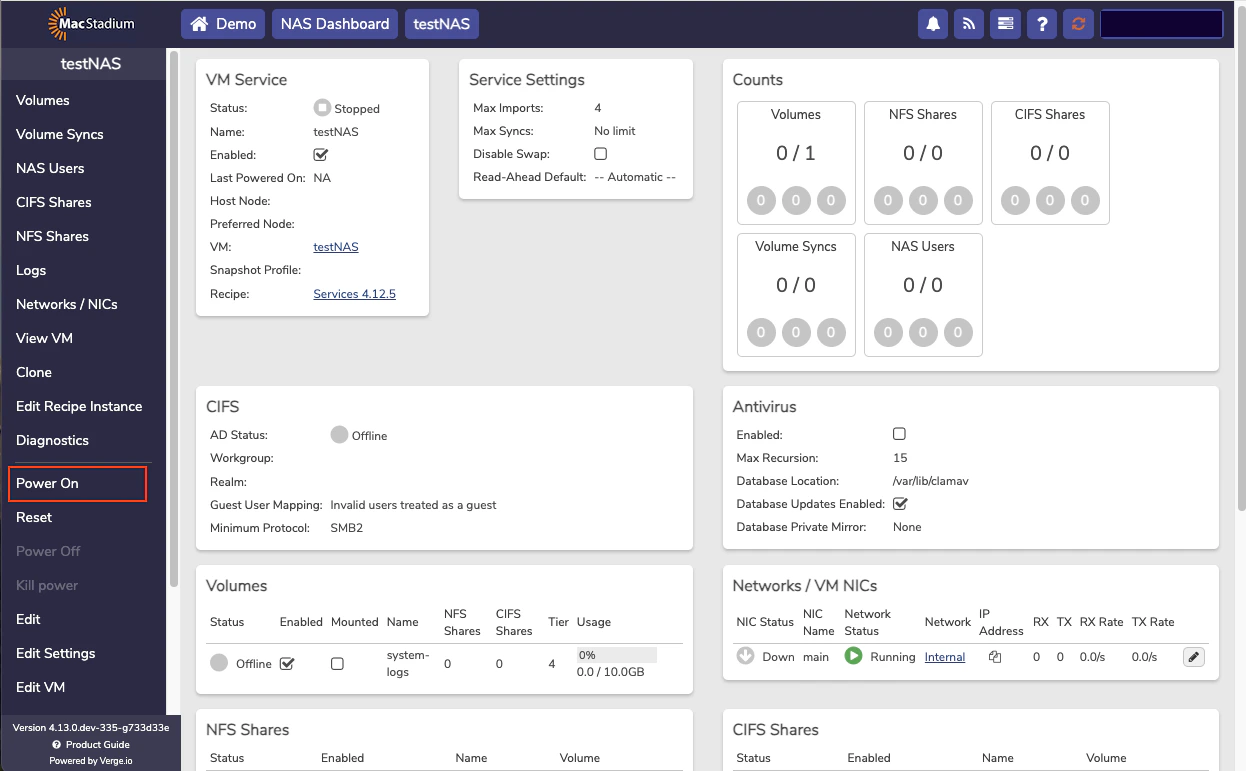The image size is (1246, 771).
Task: Toggle system-logs volume Mounted checkbox
Action: [x=337, y=664]
